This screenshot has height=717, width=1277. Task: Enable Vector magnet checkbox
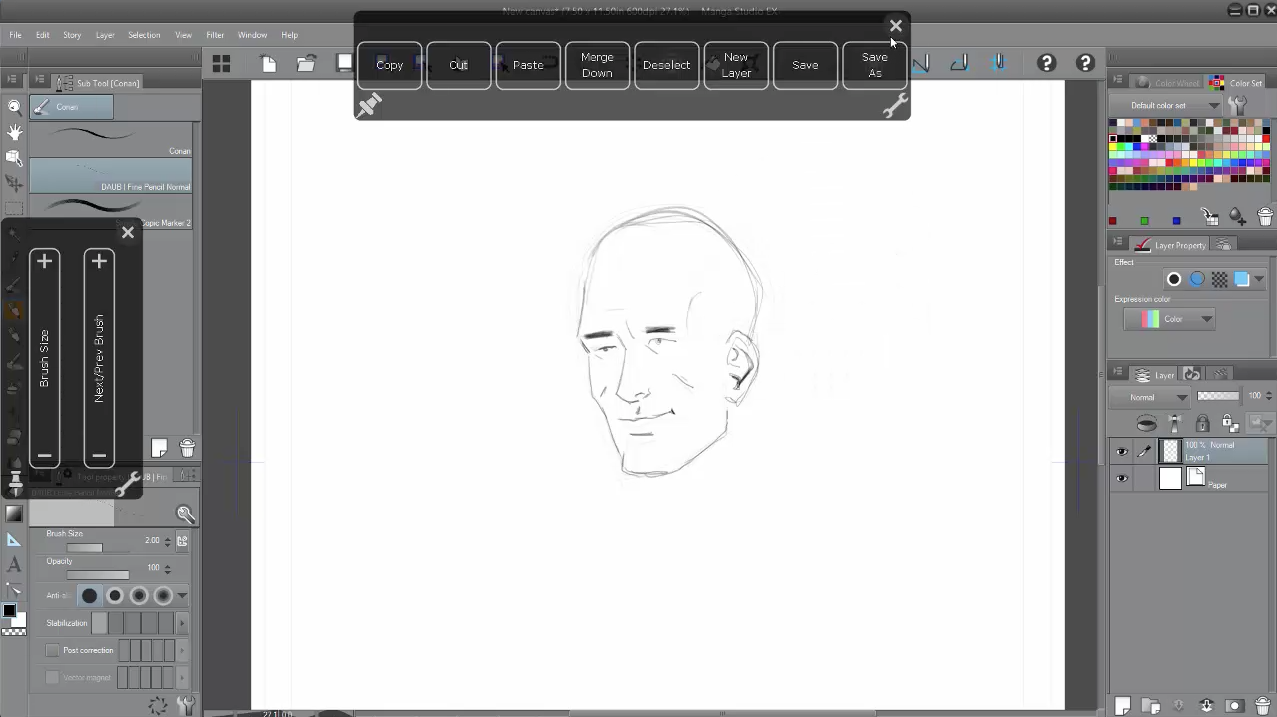pos(53,677)
